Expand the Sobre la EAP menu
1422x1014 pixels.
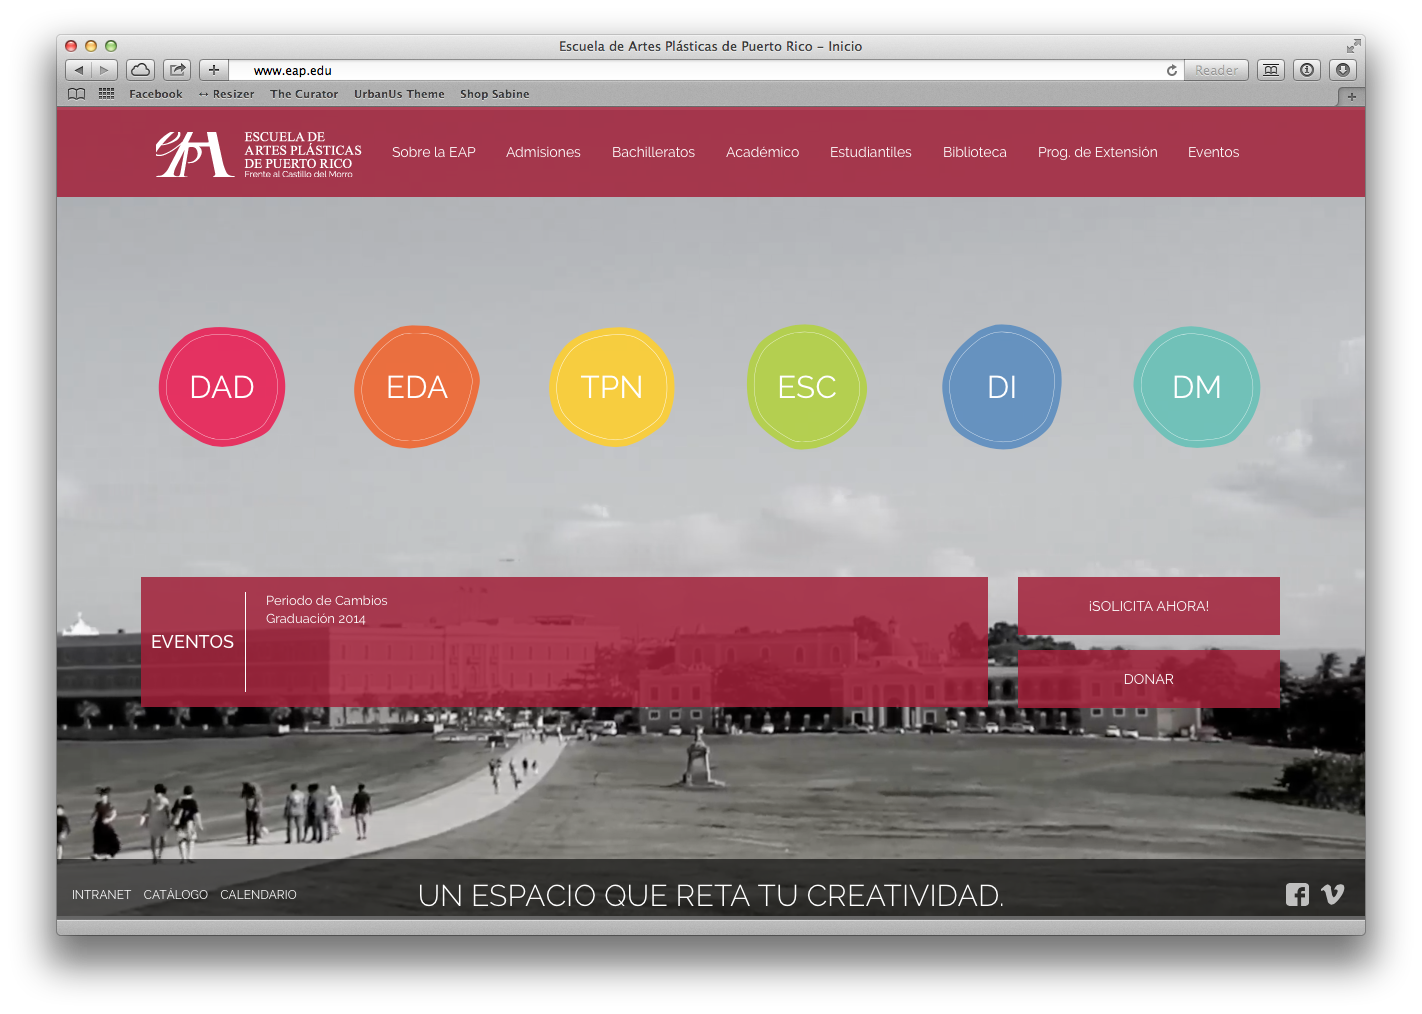[x=433, y=152]
